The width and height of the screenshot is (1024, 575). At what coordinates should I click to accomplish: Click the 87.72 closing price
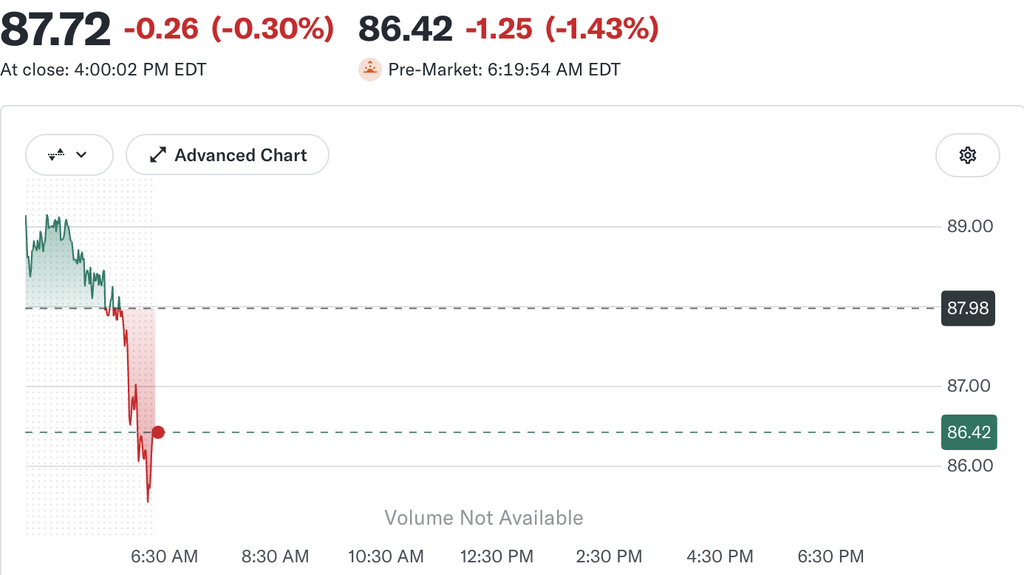tap(56, 29)
